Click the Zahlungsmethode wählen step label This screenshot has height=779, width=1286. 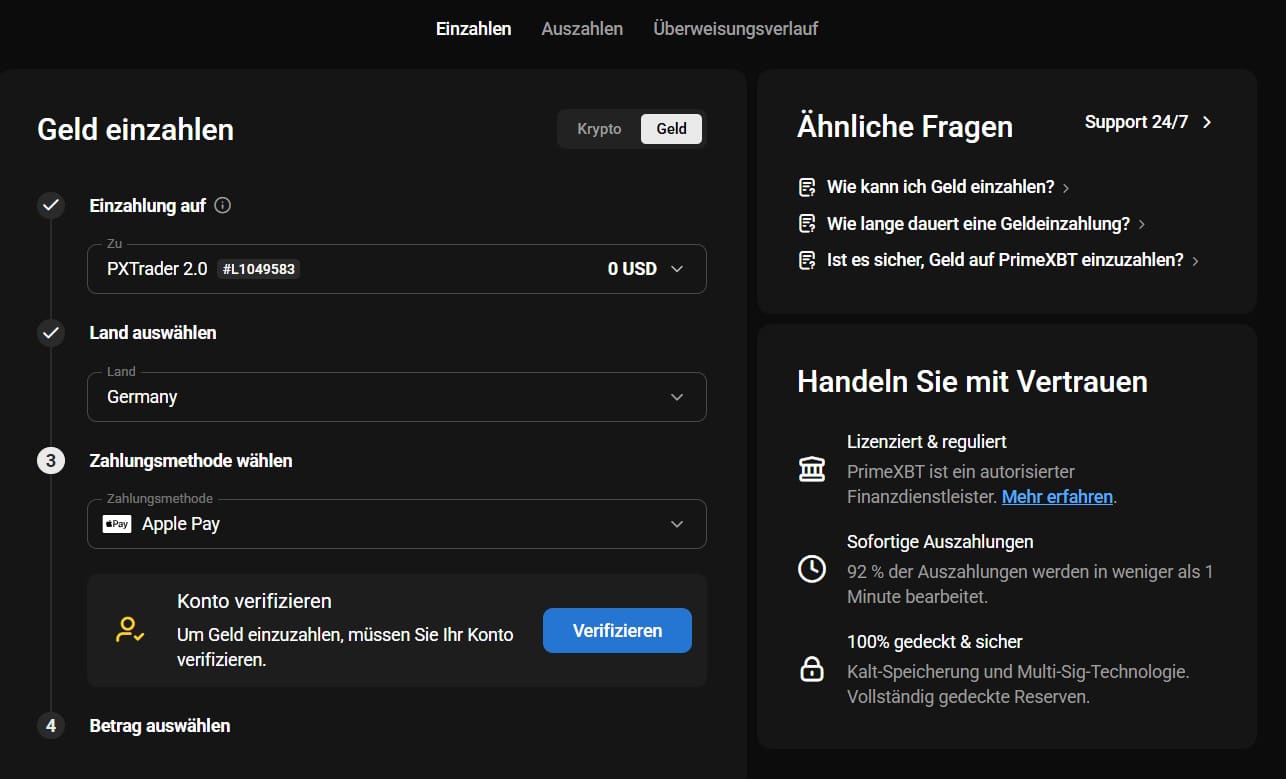191,461
